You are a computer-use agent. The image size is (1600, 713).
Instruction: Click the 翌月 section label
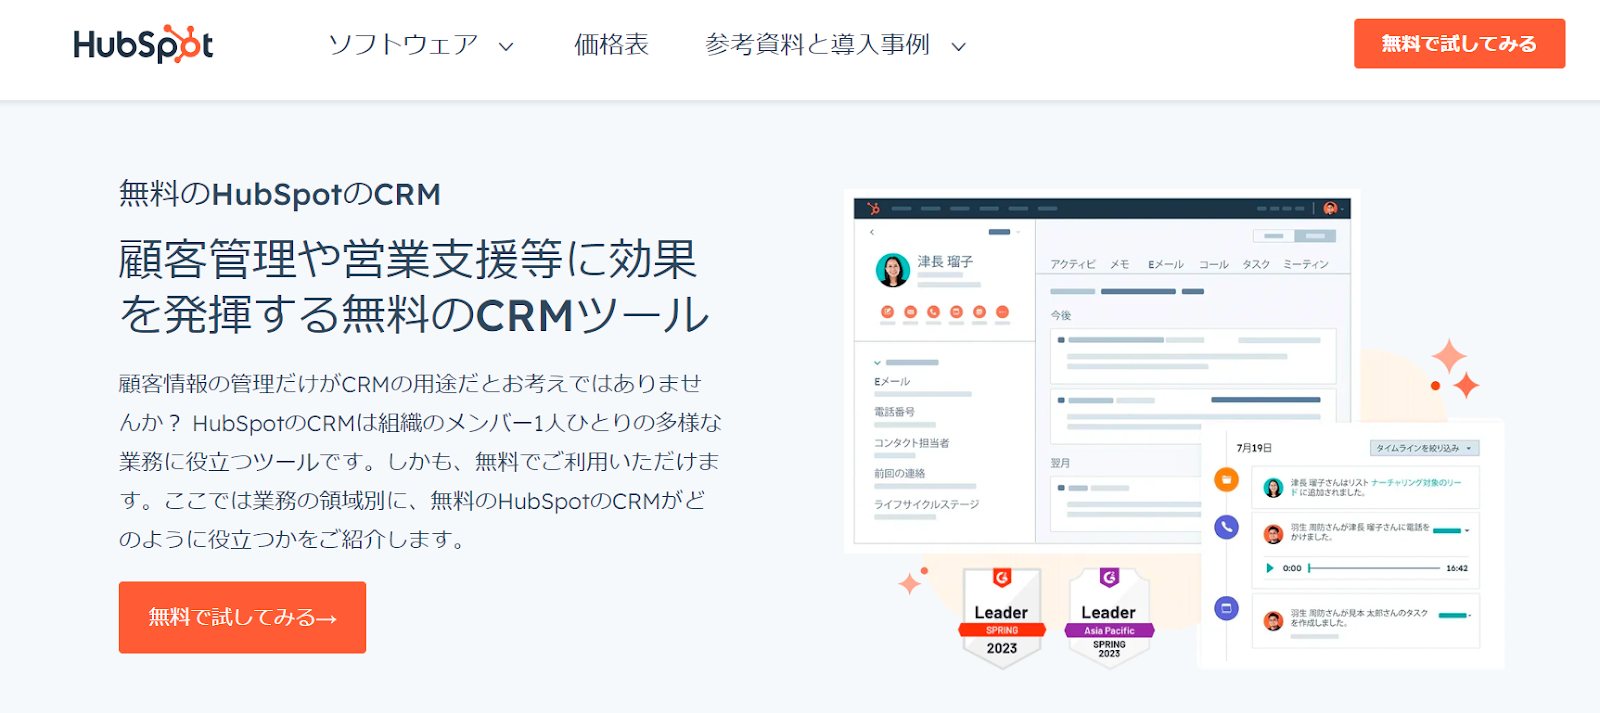[1060, 464]
